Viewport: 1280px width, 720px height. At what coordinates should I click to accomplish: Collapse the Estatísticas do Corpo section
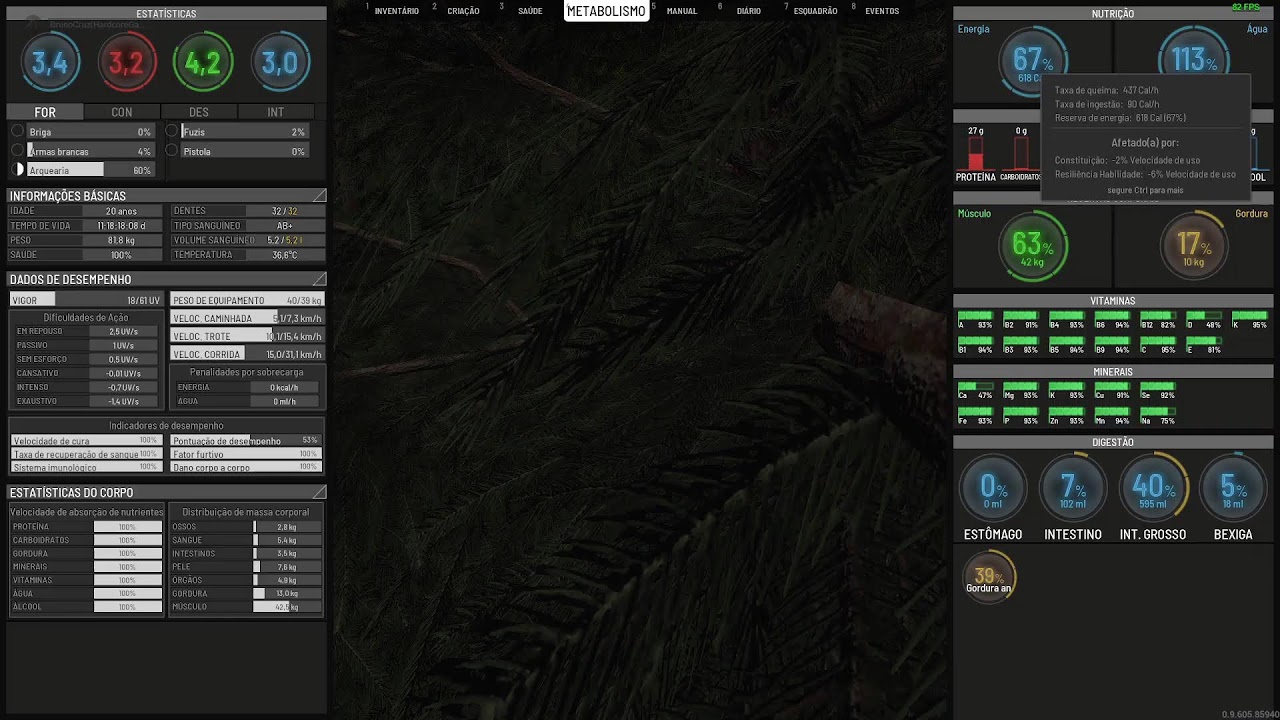tap(319, 492)
